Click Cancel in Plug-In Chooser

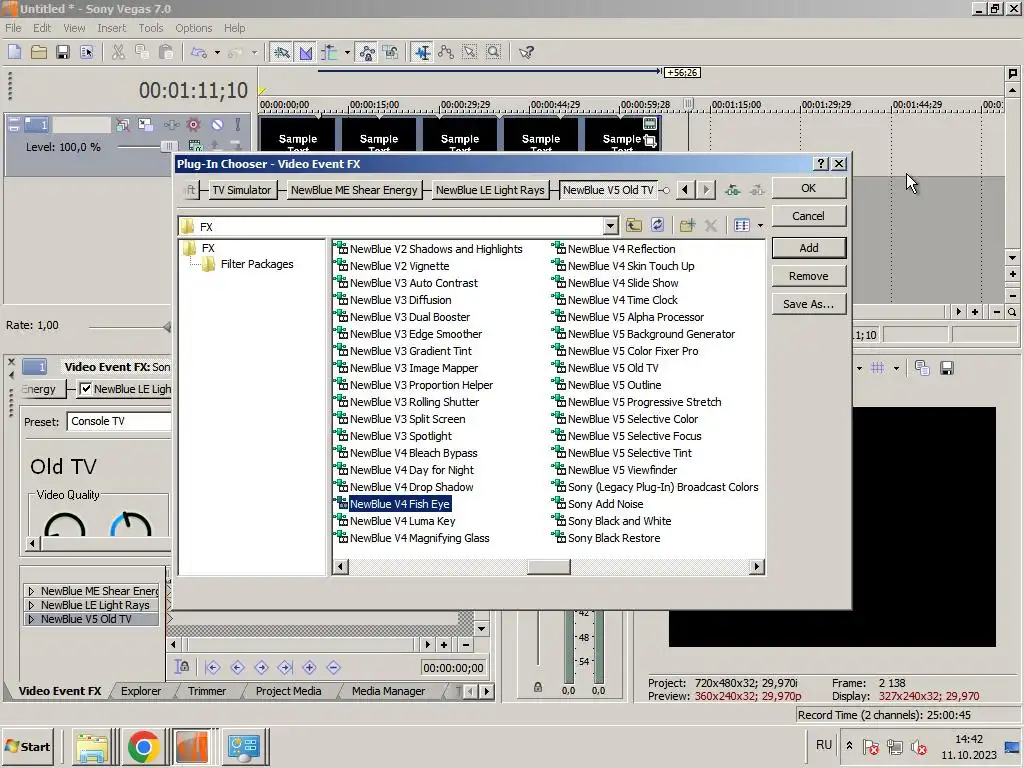808,216
